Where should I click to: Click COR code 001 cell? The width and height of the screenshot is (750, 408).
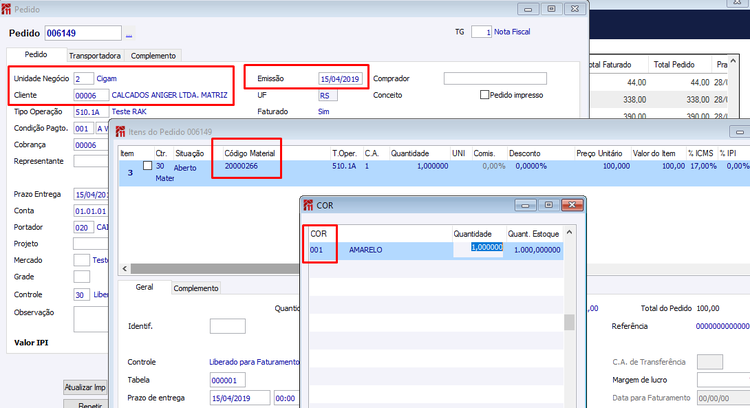point(317,250)
